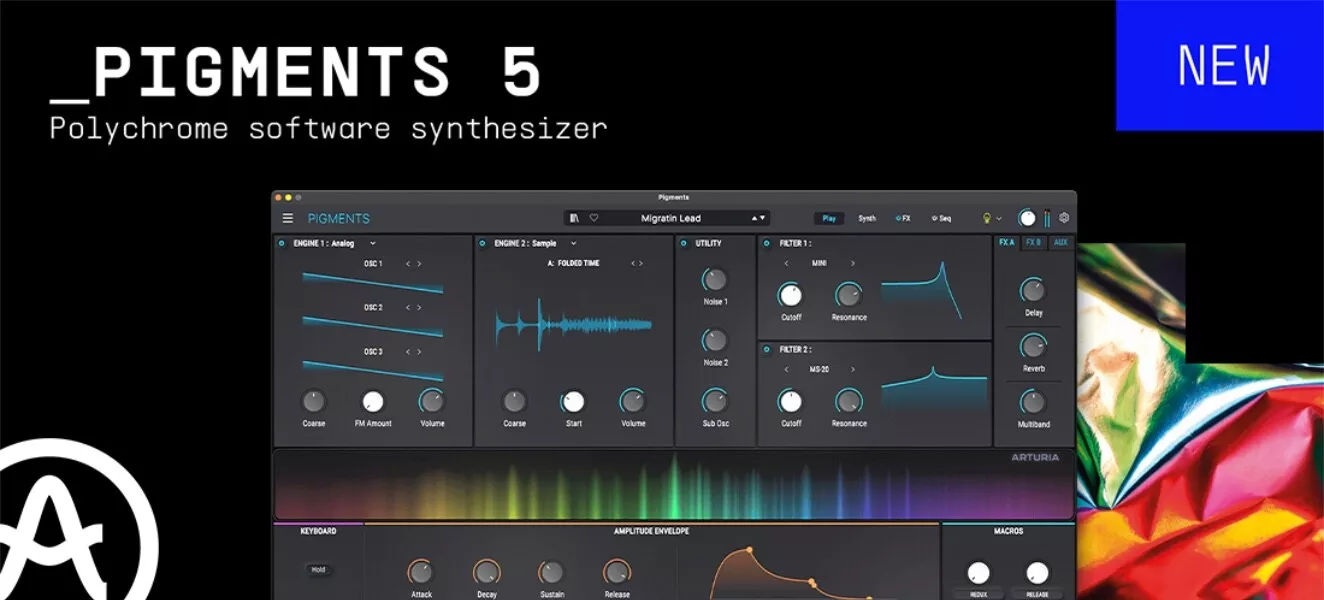The height and width of the screenshot is (600, 1324).
Task: Click the Multiband effect knob
Action: [x=1033, y=402]
